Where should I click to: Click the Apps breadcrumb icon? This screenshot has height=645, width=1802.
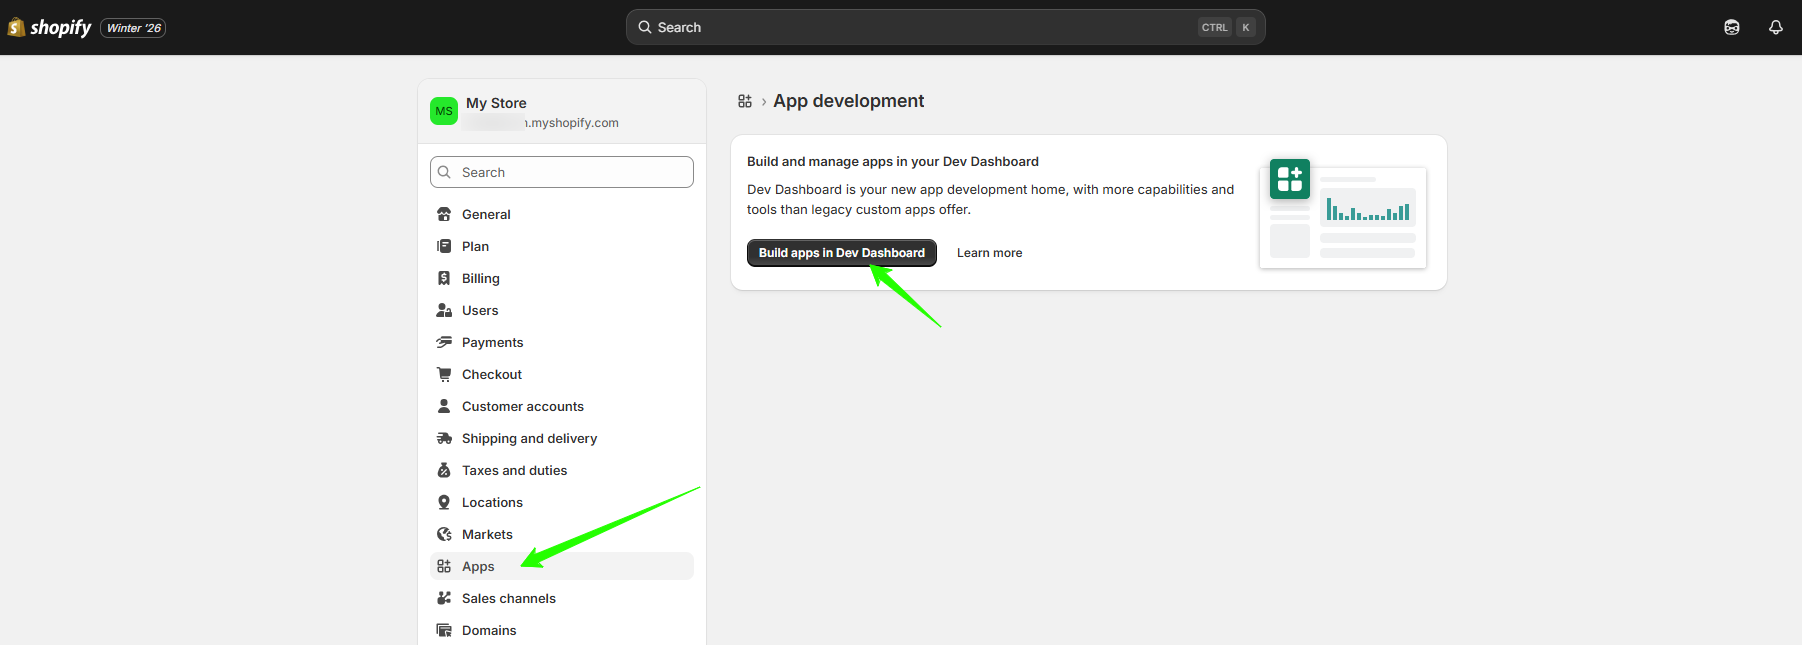745,101
